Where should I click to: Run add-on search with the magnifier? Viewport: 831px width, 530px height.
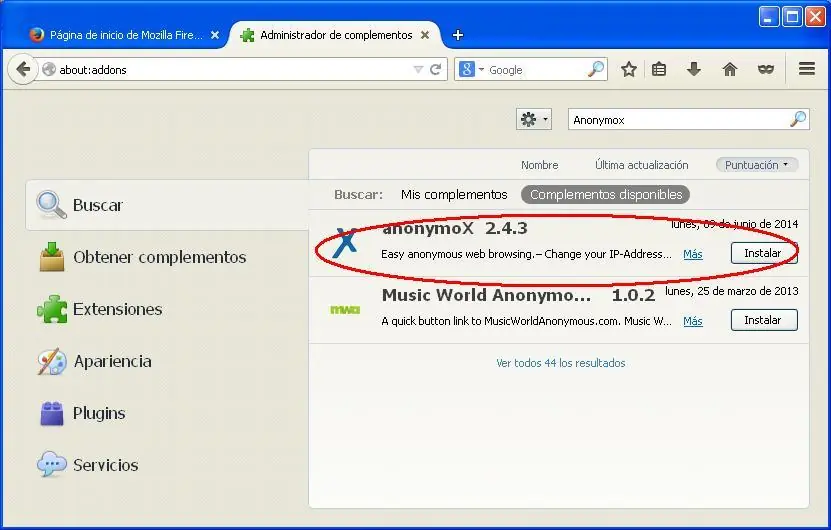pyautogui.click(x=798, y=119)
